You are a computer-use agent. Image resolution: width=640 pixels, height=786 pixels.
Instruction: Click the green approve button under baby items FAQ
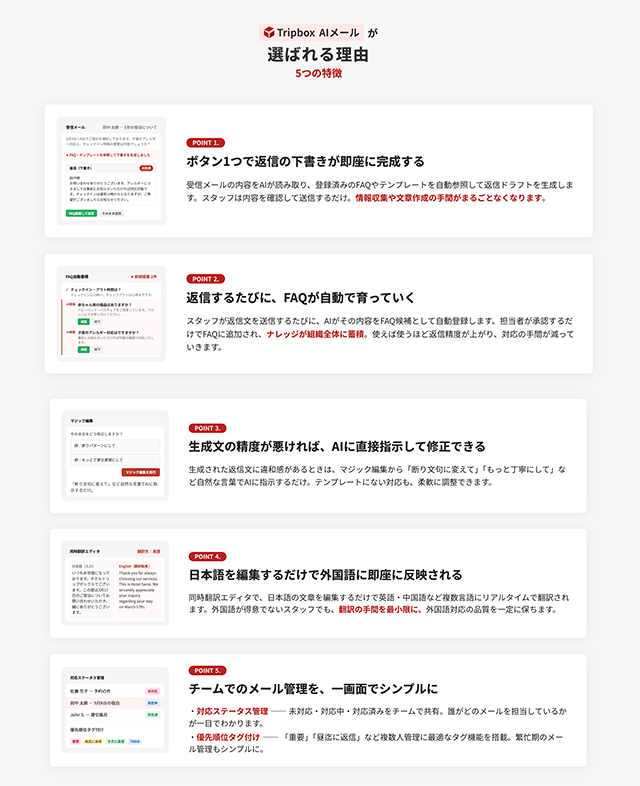click(83, 321)
